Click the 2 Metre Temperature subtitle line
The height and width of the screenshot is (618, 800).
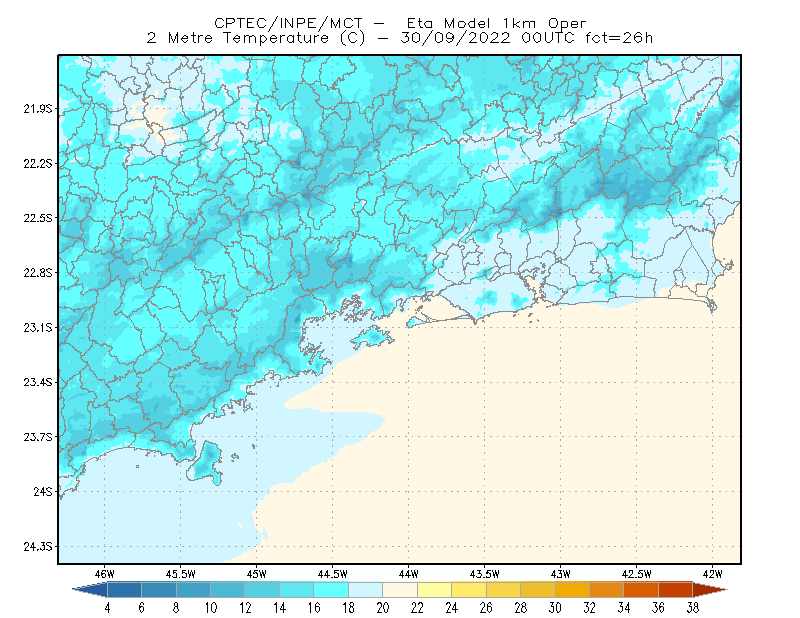(399, 38)
